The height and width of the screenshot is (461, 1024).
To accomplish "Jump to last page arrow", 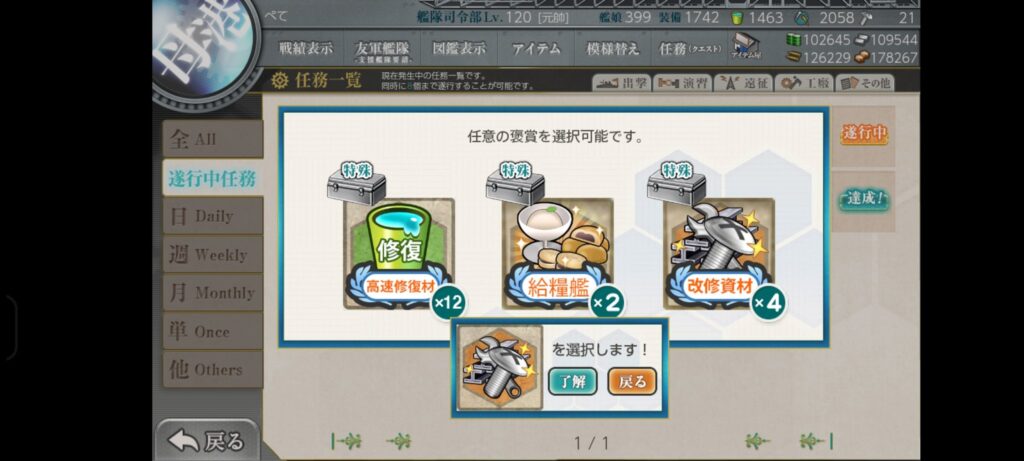I will [x=816, y=441].
